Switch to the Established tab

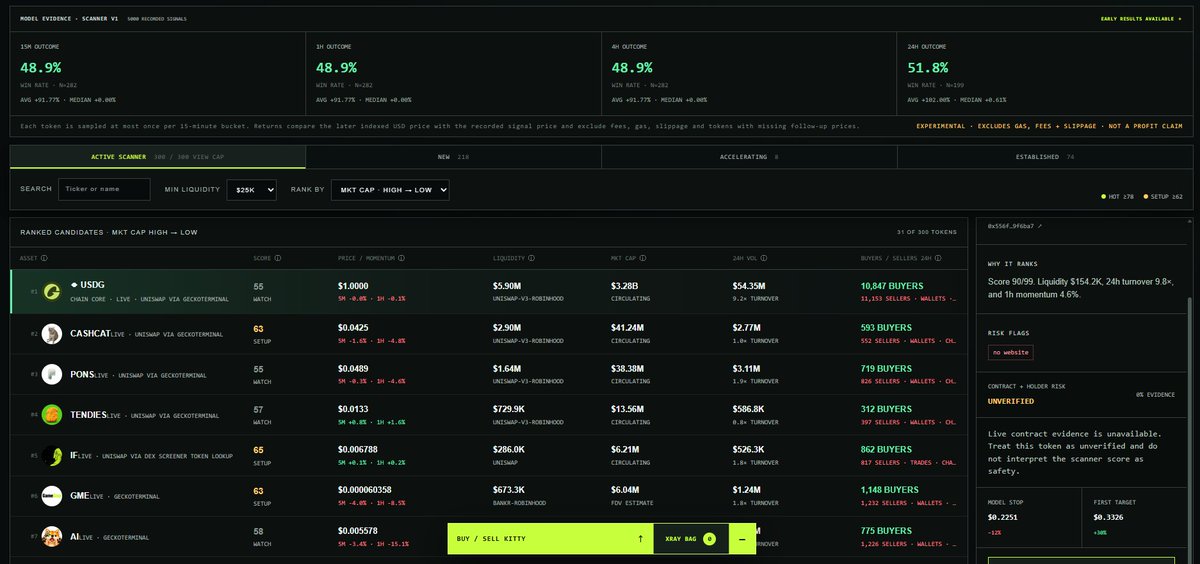tap(1044, 157)
